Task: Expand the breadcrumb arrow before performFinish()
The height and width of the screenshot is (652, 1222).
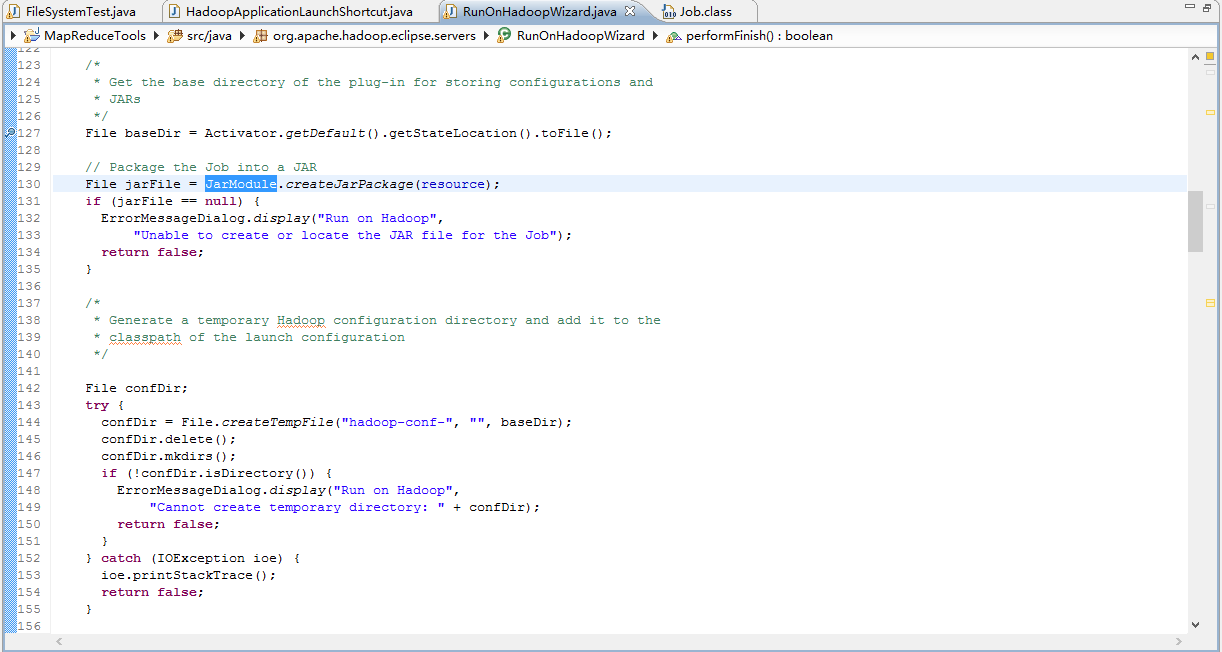Action: click(x=655, y=36)
